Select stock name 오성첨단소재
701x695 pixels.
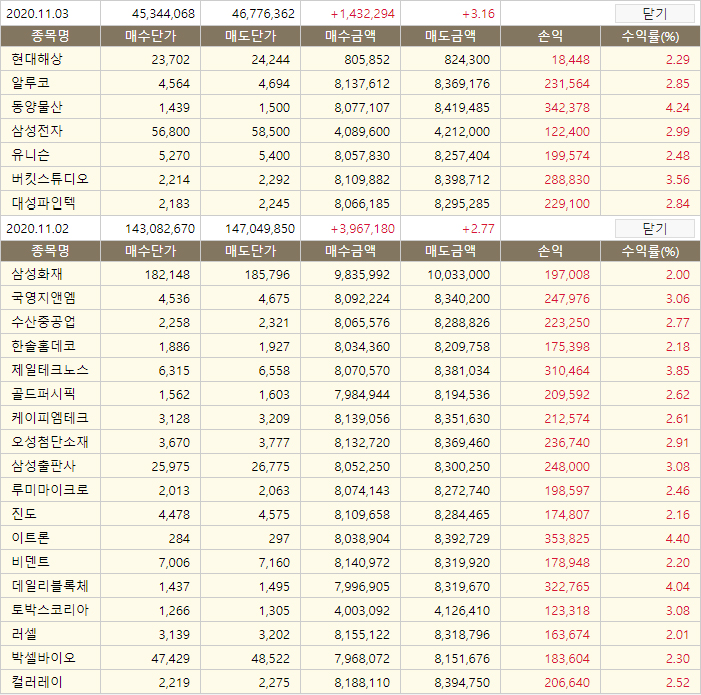coord(50,442)
